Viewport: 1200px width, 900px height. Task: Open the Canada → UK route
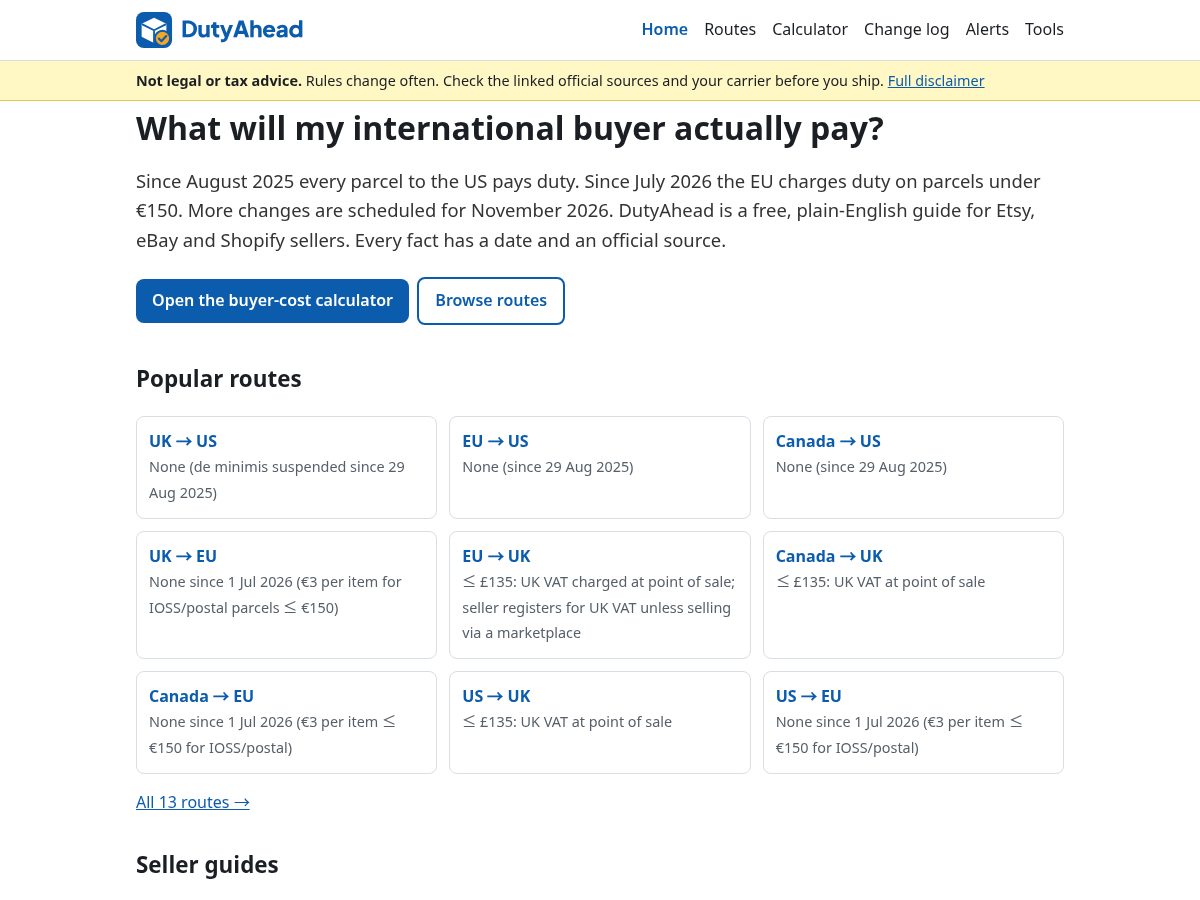pyautogui.click(x=829, y=556)
